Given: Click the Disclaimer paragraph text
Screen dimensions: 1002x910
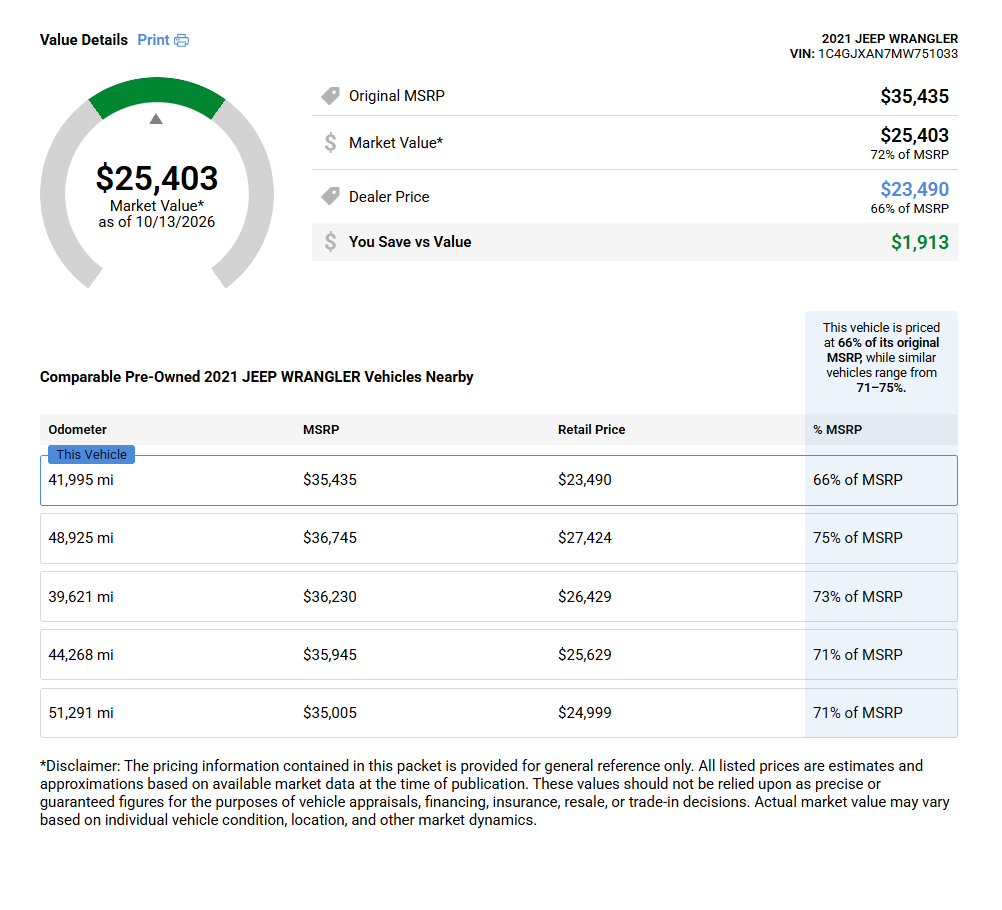Looking at the screenshot, I should [495, 792].
